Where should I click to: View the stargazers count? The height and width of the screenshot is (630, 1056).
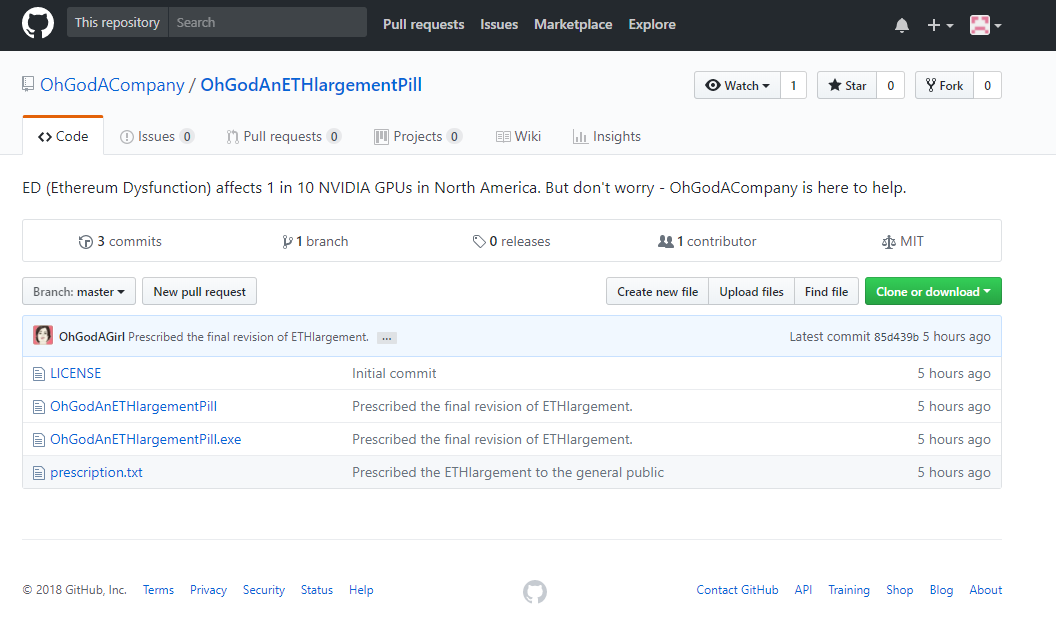point(890,86)
